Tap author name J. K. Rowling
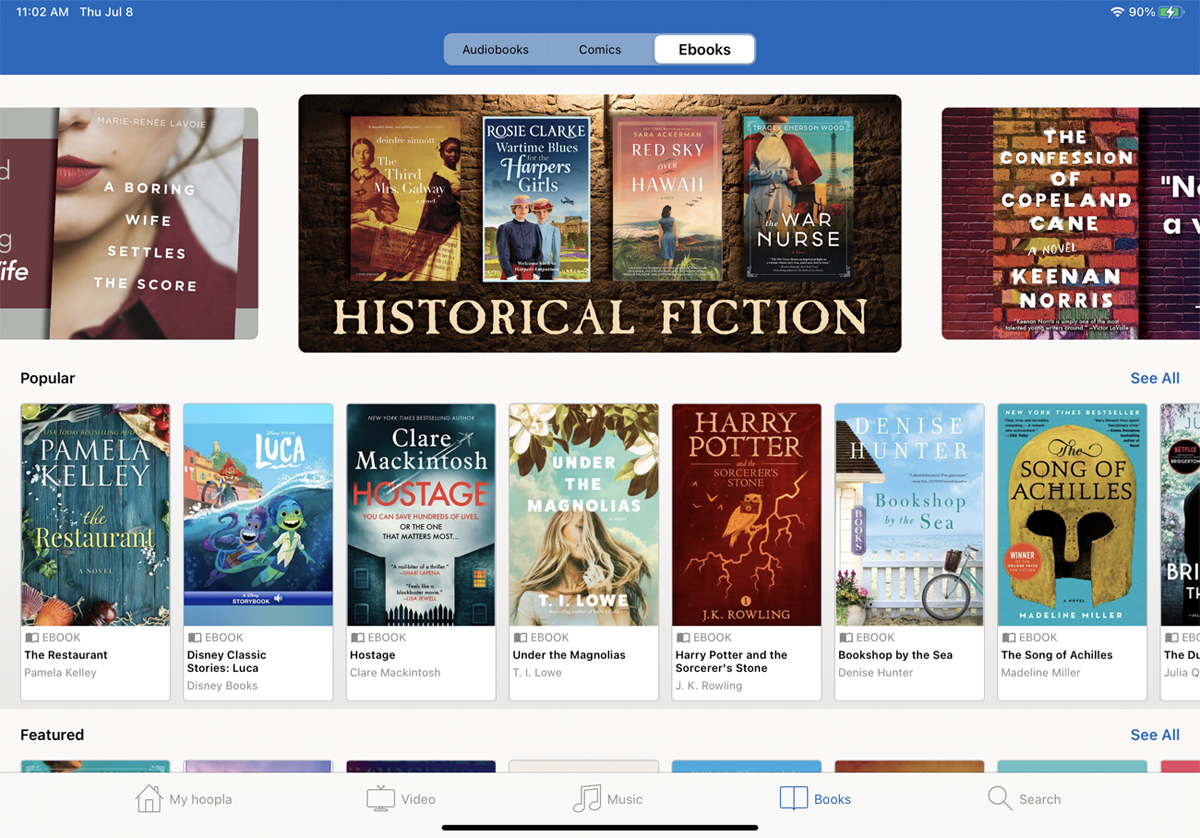1200x838 pixels. 709,686
